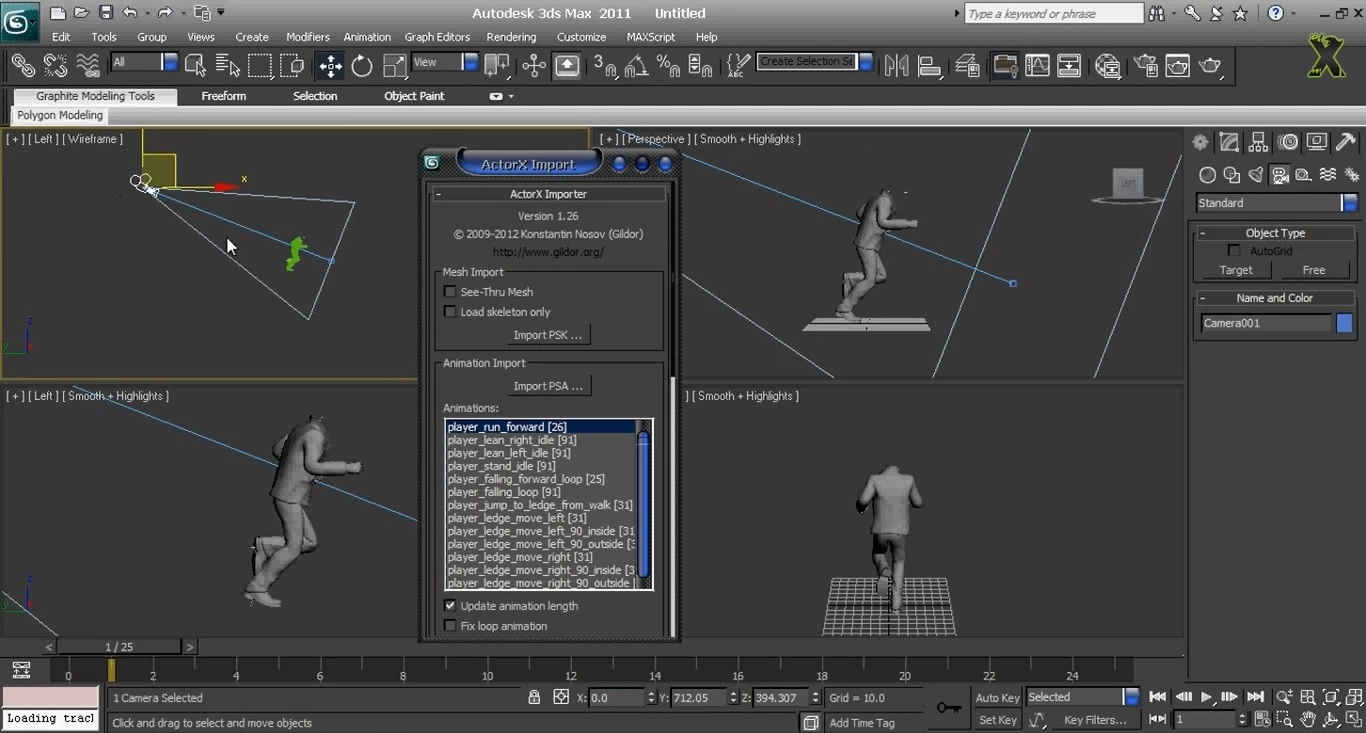Toggle the Angle Snap icon
The image size is (1366, 733).
pyautogui.click(x=636, y=65)
